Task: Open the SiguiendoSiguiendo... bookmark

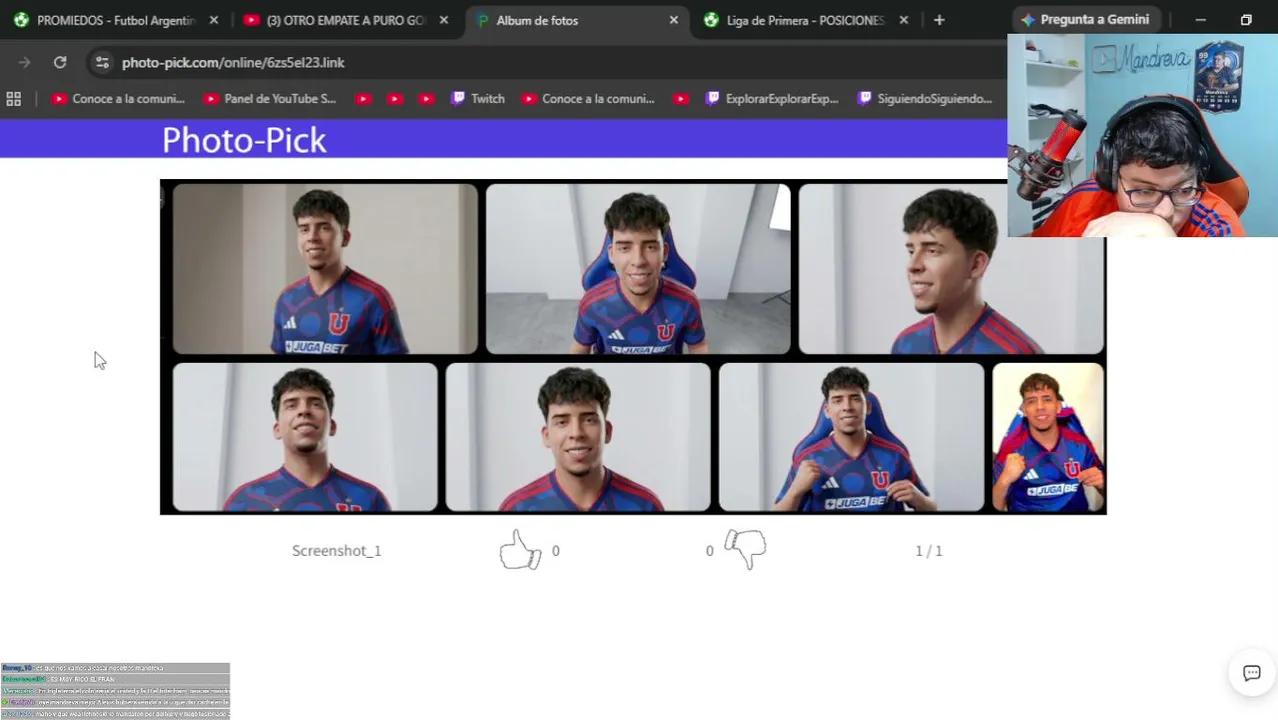Action: pos(925,99)
